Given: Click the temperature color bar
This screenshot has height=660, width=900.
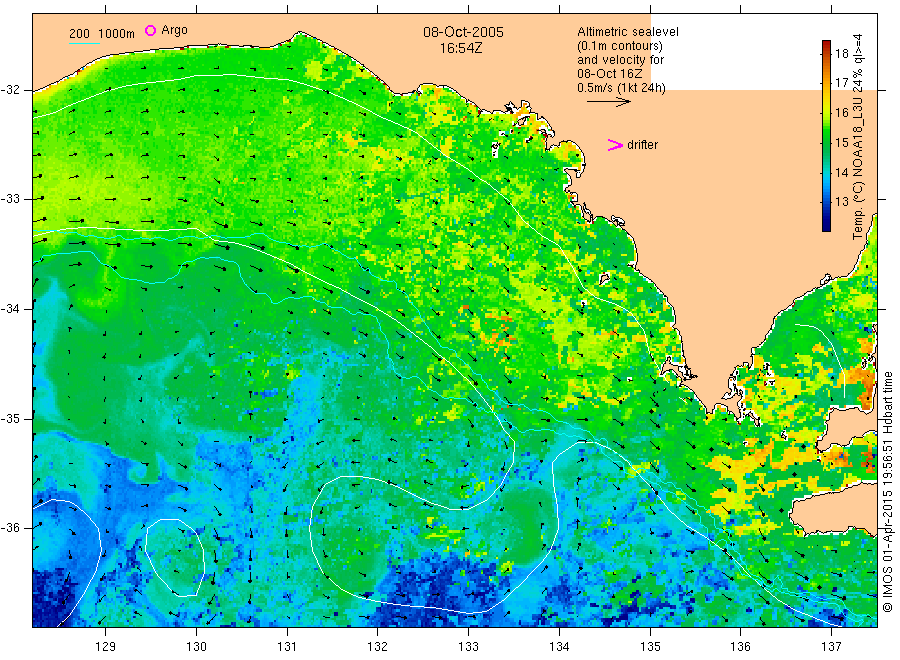Looking at the screenshot, I should tap(826, 136).
